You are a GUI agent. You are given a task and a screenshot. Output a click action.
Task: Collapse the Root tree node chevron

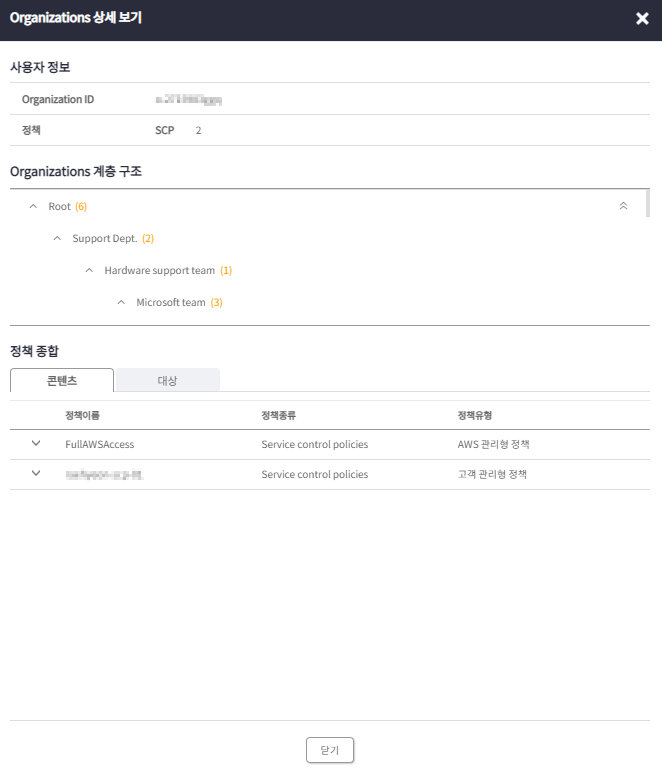pyautogui.click(x=33, y=206)
